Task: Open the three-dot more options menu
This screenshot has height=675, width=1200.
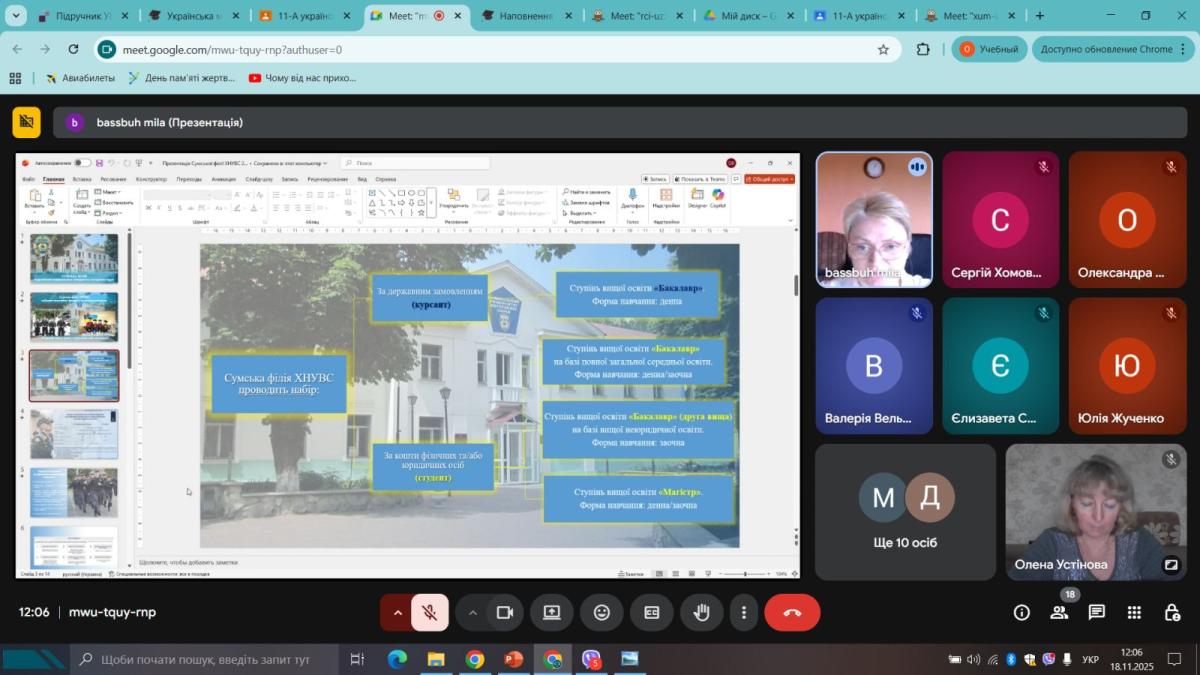Action: [x=743, y=613]
